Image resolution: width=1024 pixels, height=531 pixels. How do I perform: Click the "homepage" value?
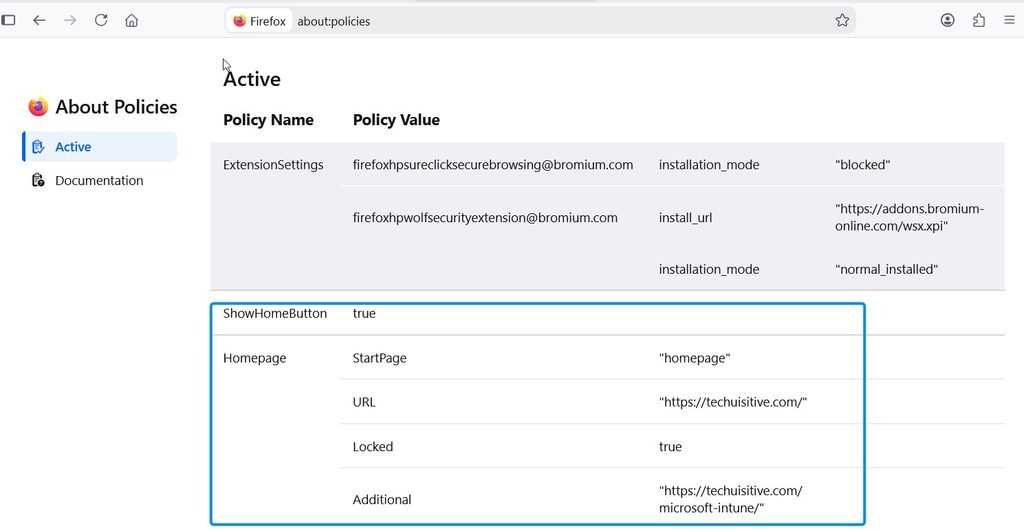click(694, 358)
